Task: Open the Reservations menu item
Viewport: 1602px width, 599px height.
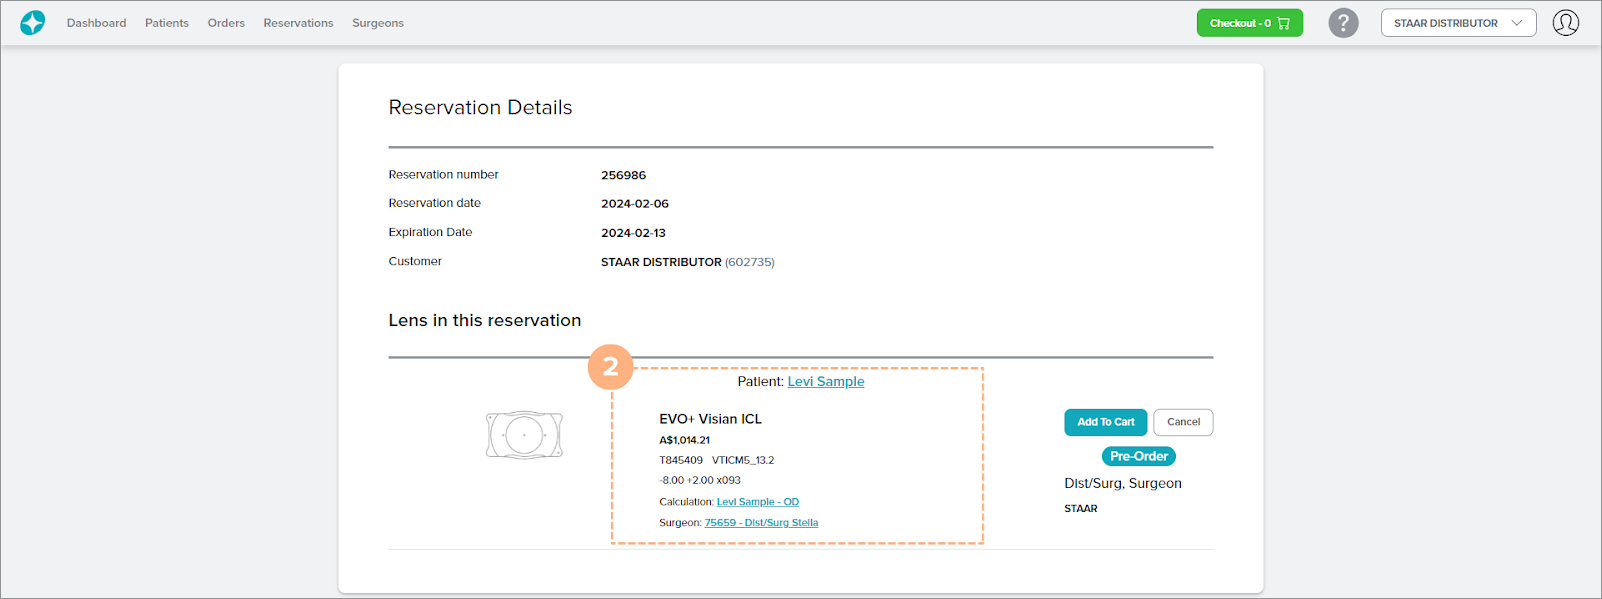Action: coord(298,23)
